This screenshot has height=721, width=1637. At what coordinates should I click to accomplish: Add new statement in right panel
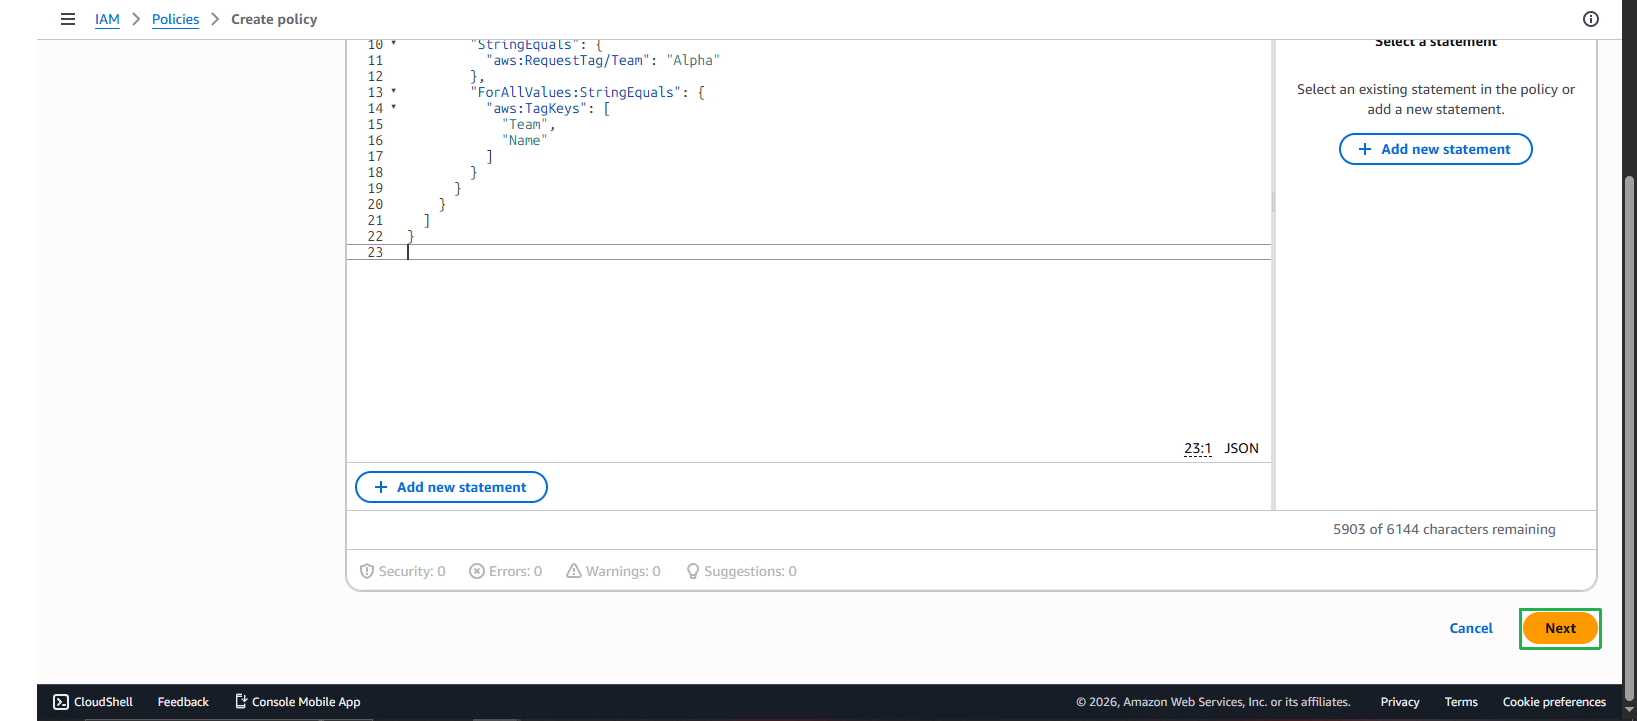coord(1435,149)
